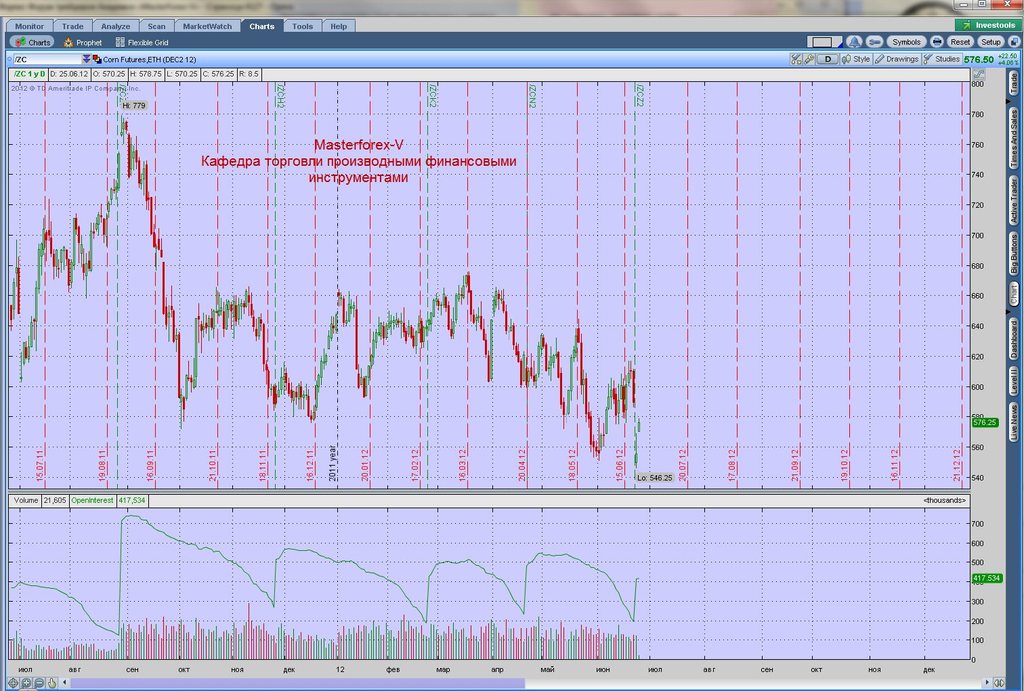Click the Corn Futures,ETH (DEC2 12) description
Screen dimensions: 1024x691
coord(150,59)
